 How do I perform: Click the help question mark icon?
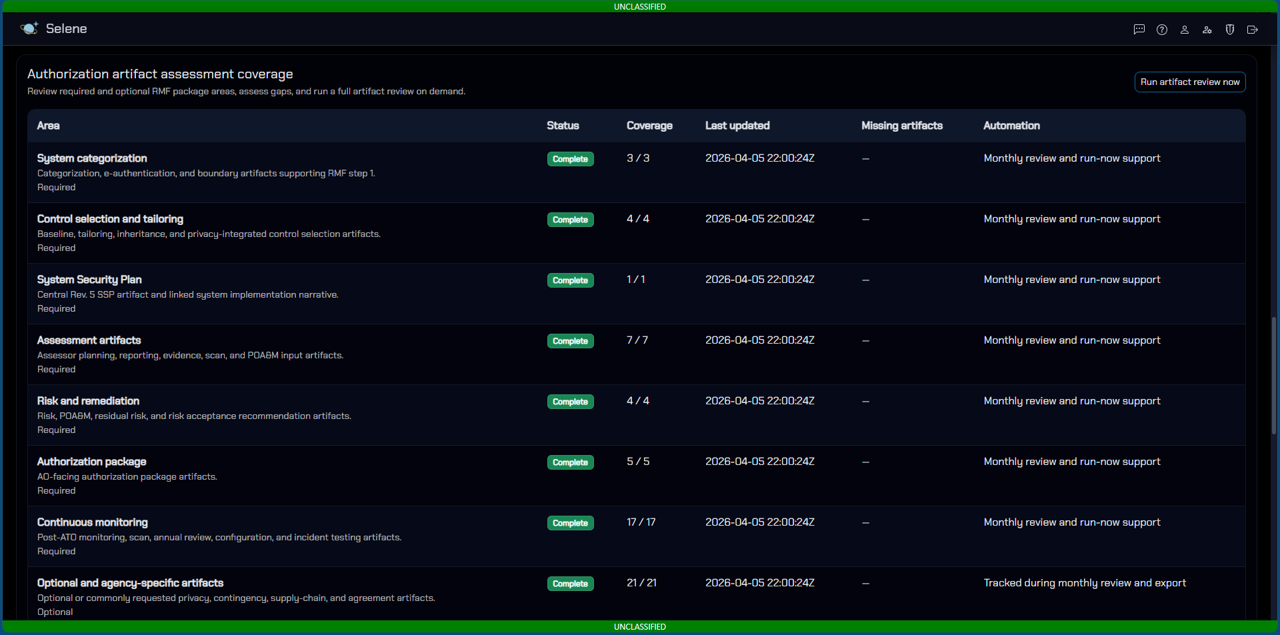[1162, 30]
